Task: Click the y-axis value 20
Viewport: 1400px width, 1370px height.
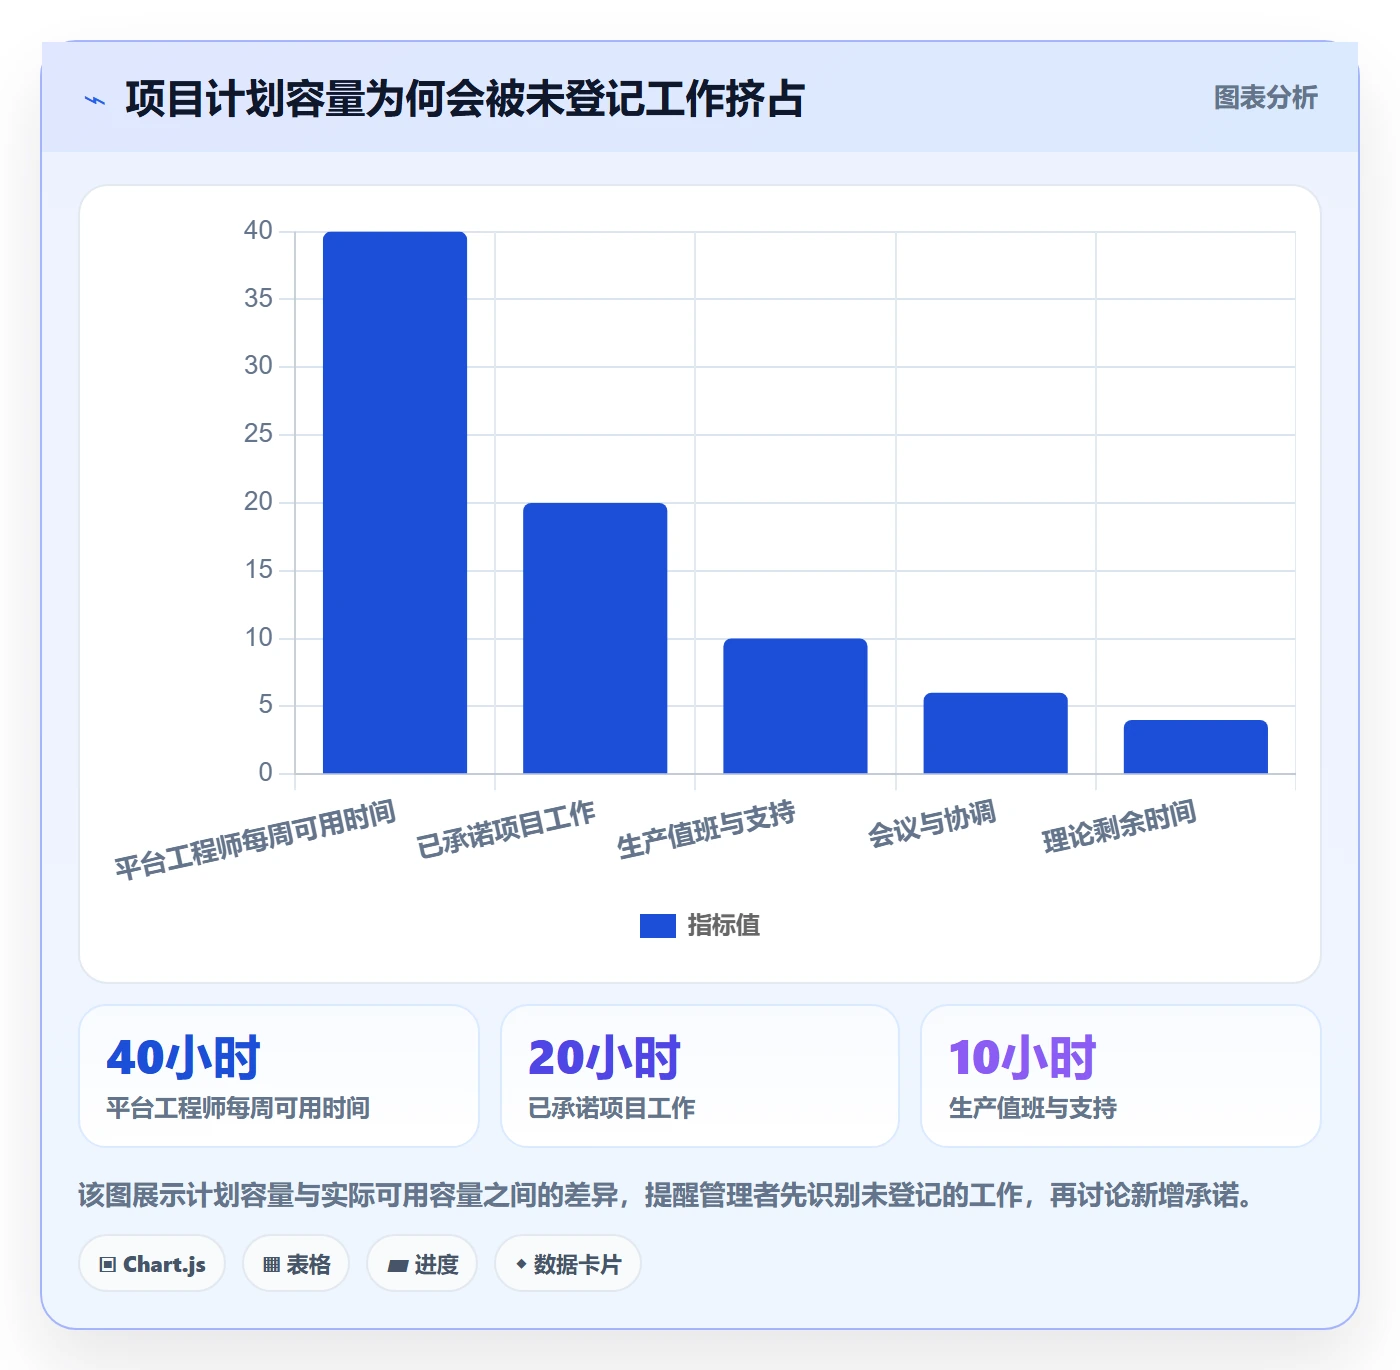Action: tap(258, 502)
